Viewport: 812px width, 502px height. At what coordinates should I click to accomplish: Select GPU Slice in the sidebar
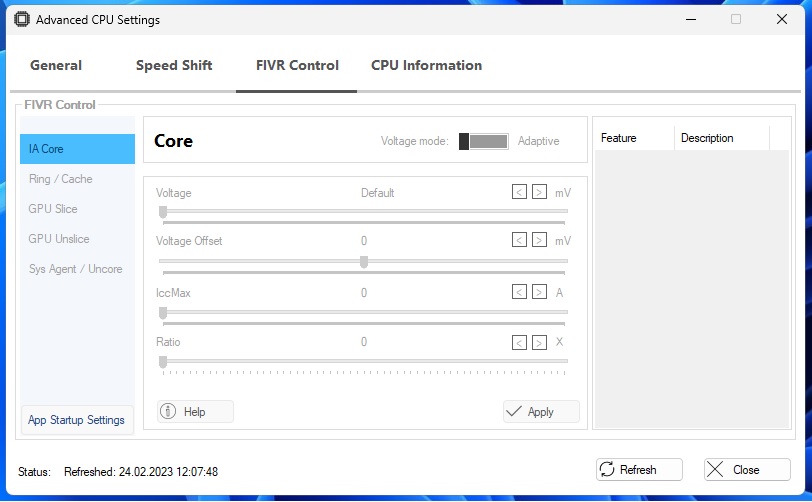click(x=77, y=209)
